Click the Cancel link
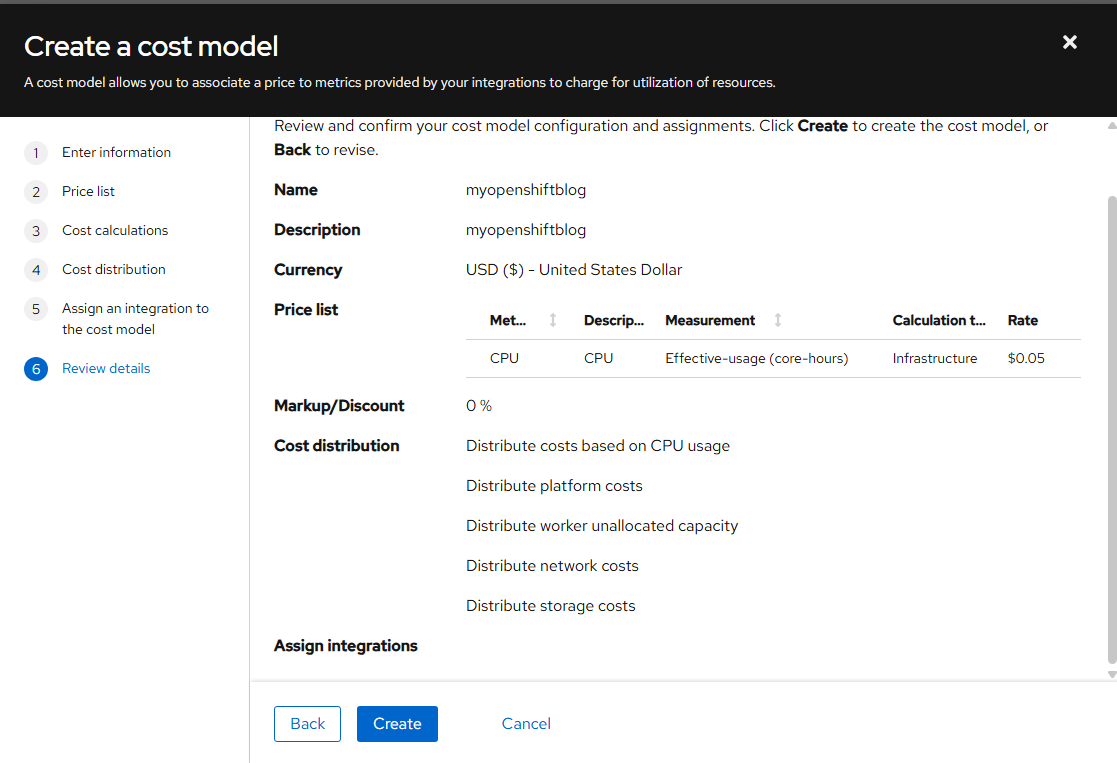Screen dimensions: 1117x763 pos(526,724)
